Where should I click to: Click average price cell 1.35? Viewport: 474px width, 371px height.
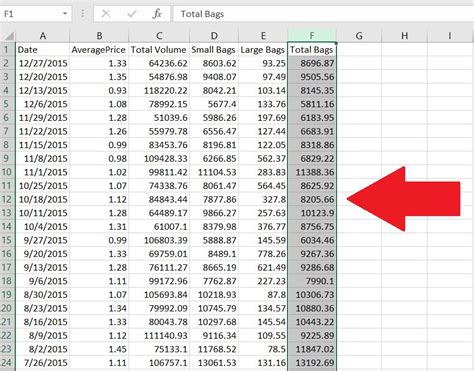(99, 77)
